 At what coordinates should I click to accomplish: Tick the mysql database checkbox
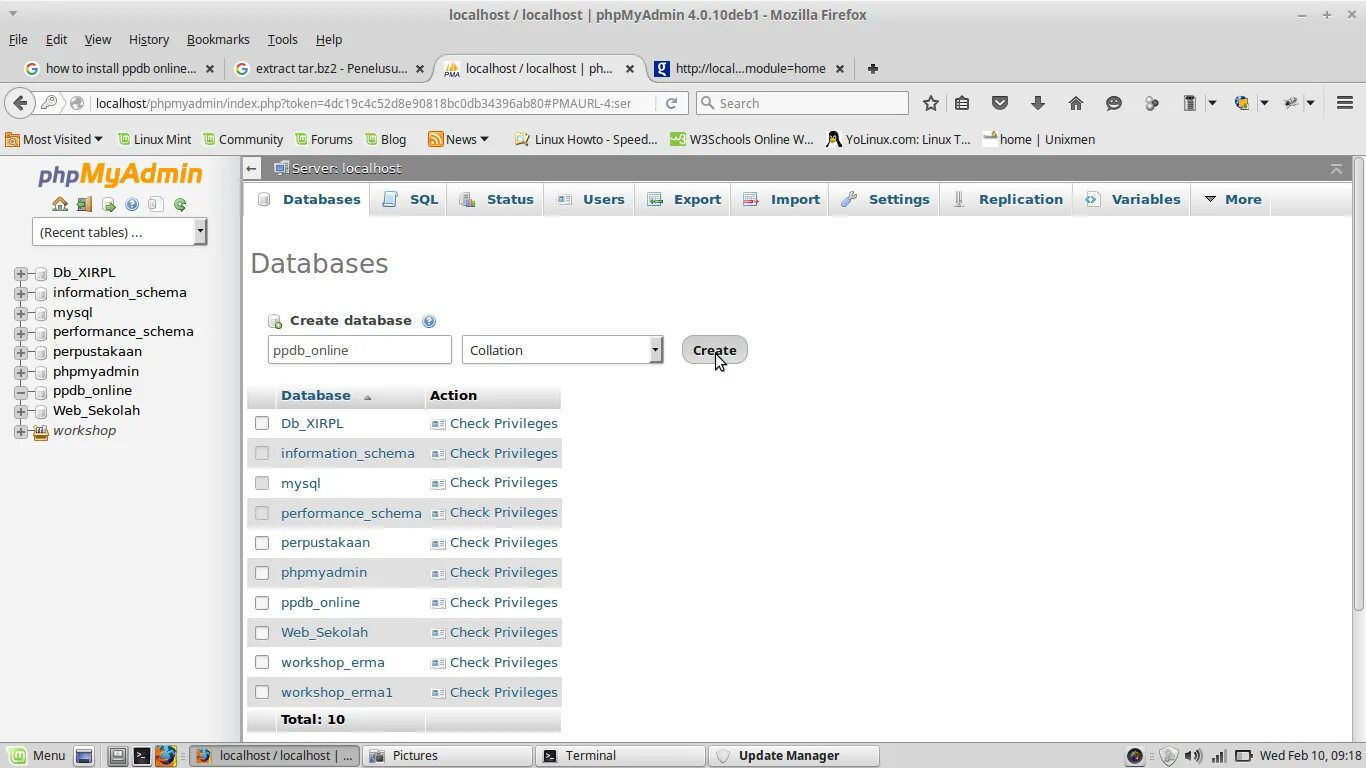(262, 483)
